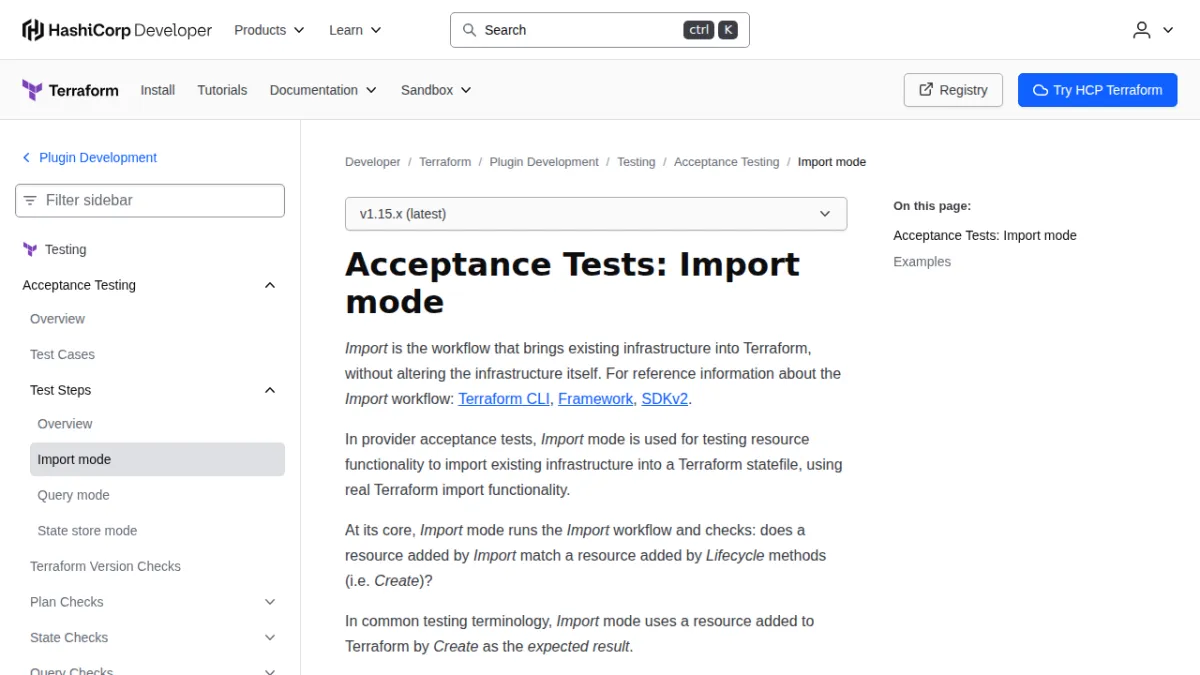
Task: Click the Acceptance Testing breadcrumb
Action: [x=726, y=162]
